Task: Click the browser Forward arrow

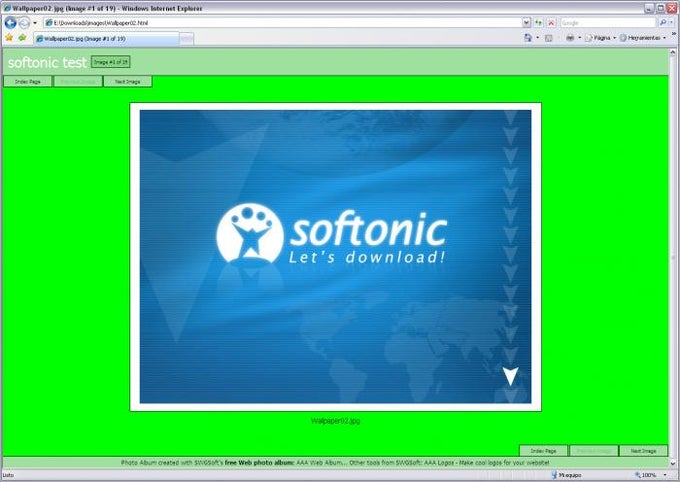Action: click(25, 23)
